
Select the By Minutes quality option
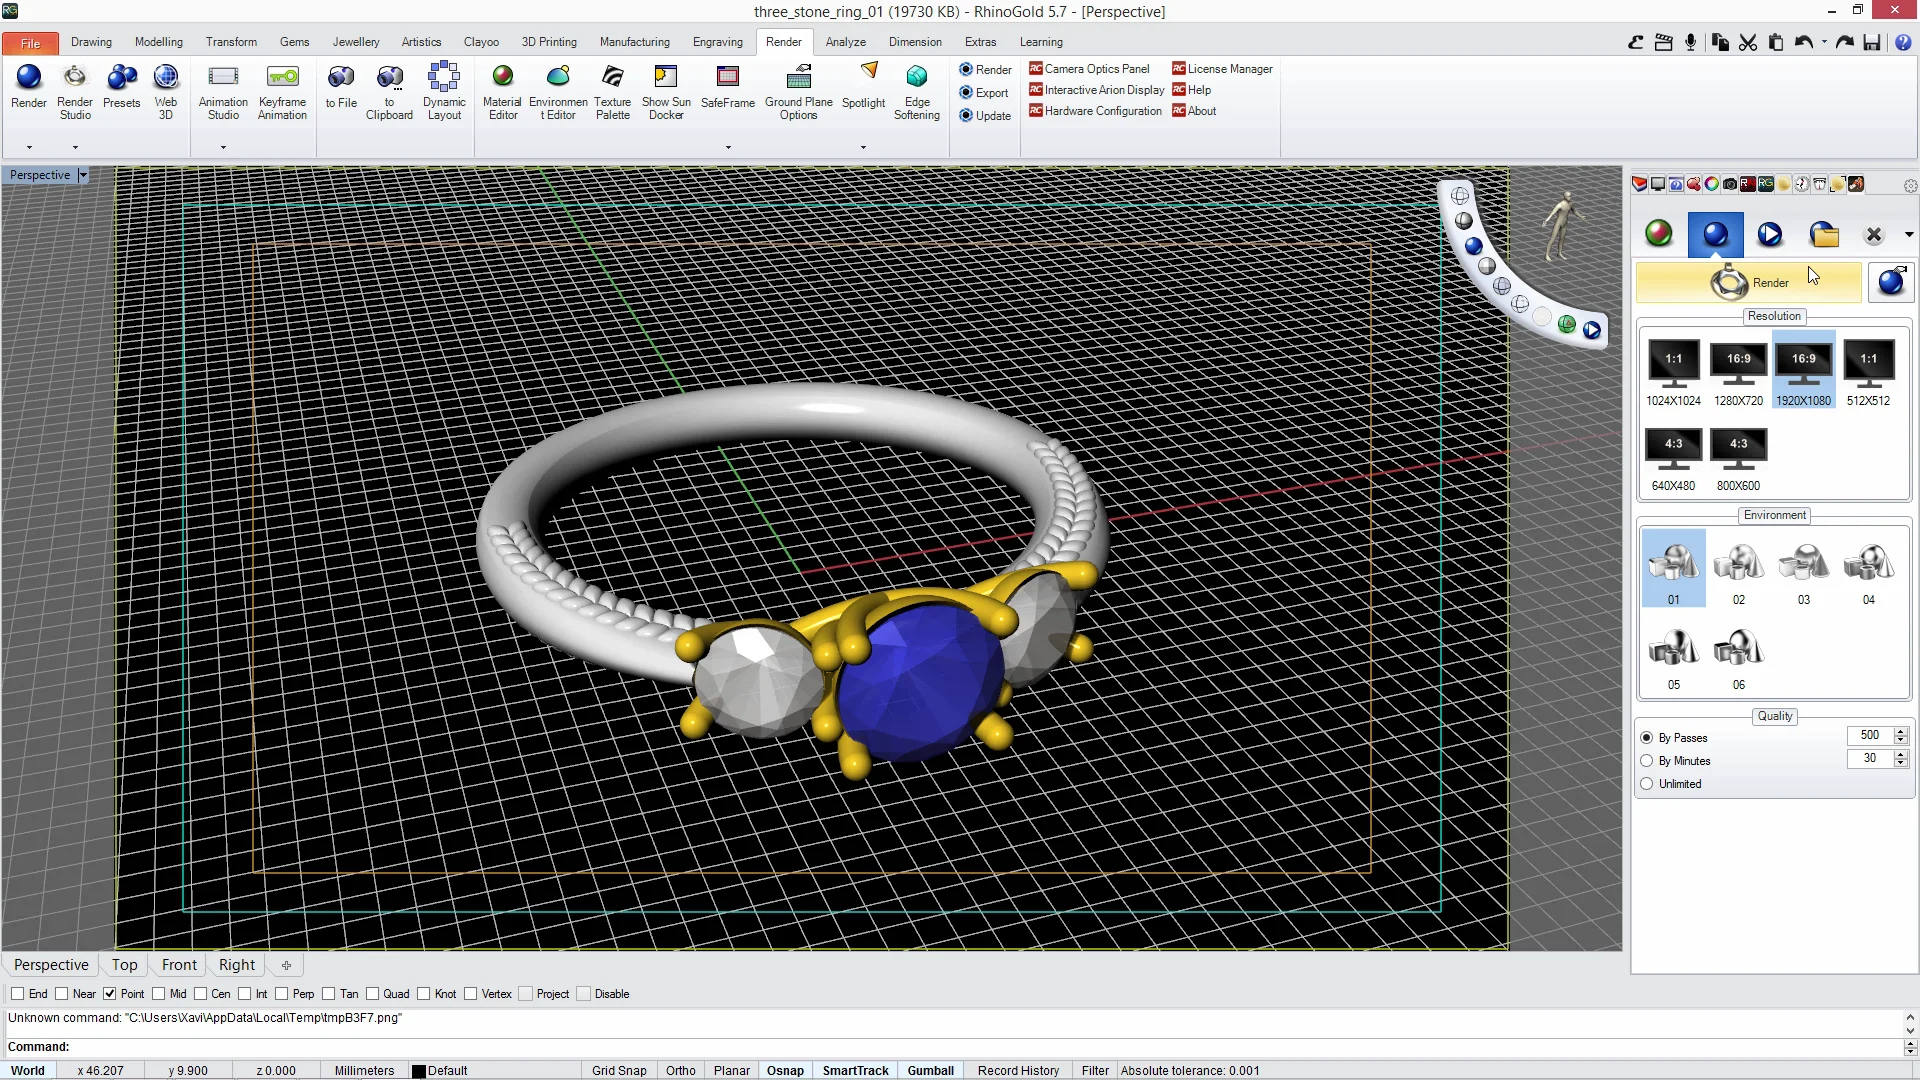pos(1647,761)
